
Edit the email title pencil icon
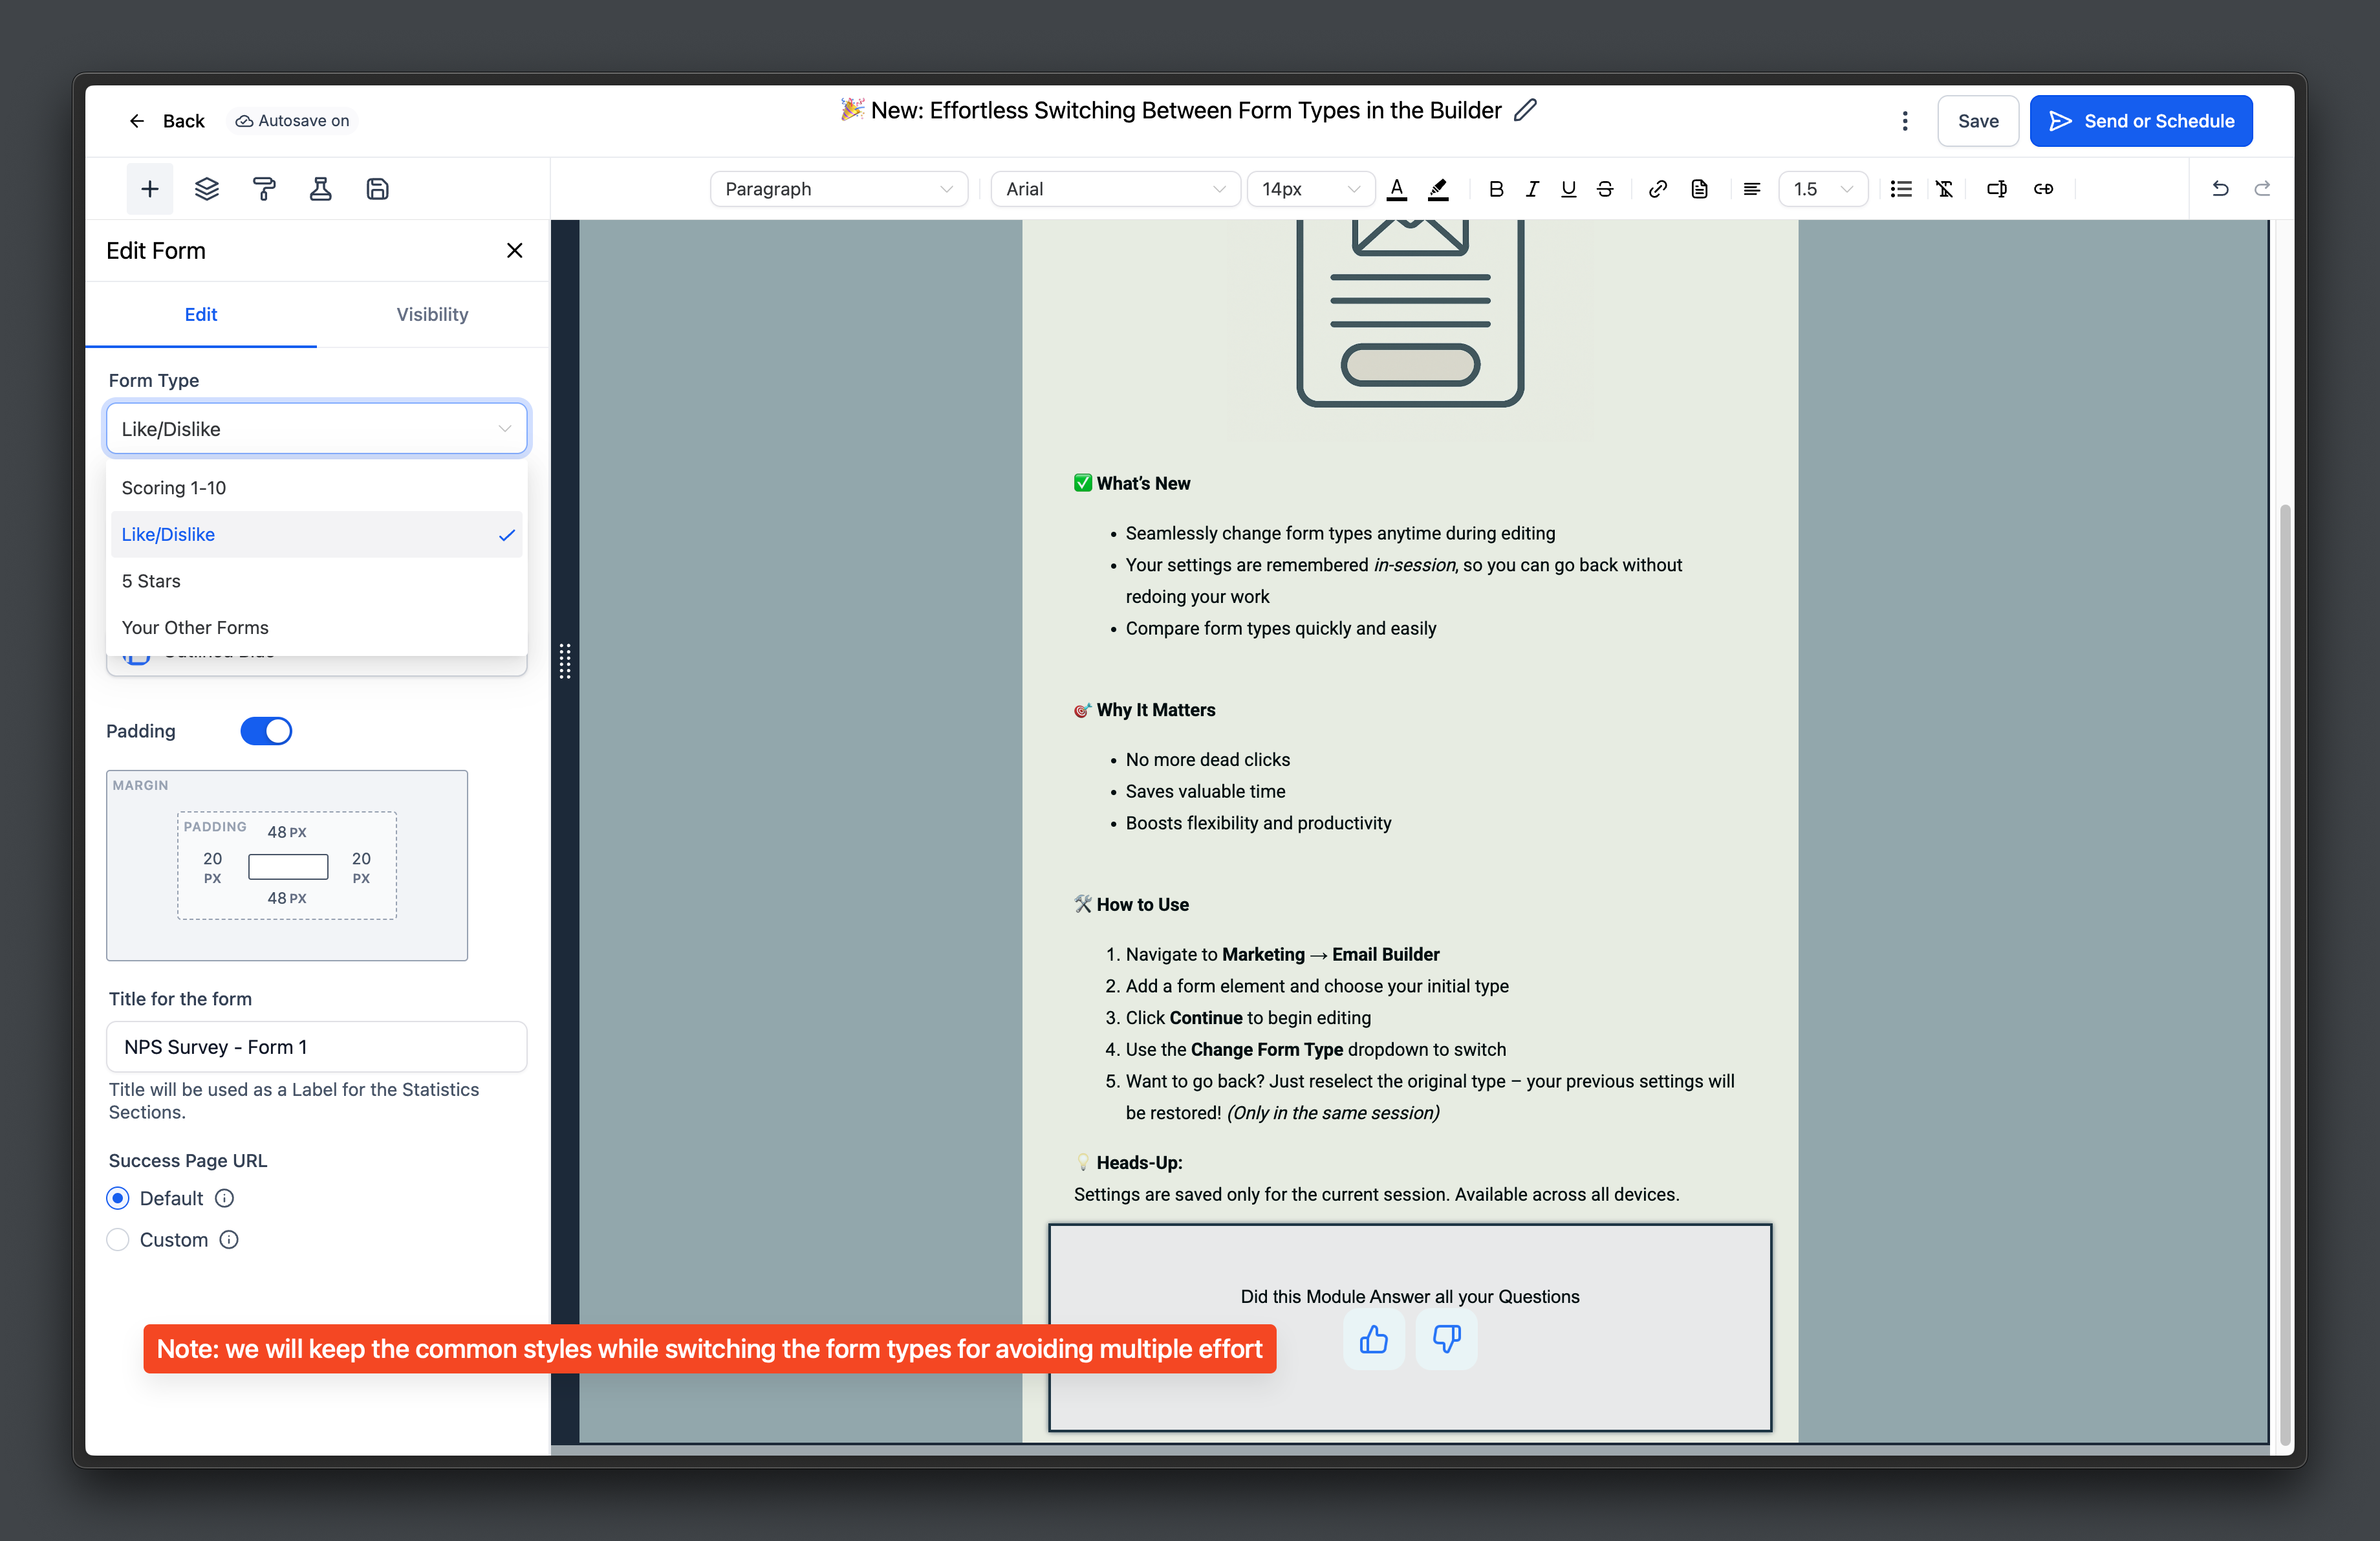(x=1525, y=110)
